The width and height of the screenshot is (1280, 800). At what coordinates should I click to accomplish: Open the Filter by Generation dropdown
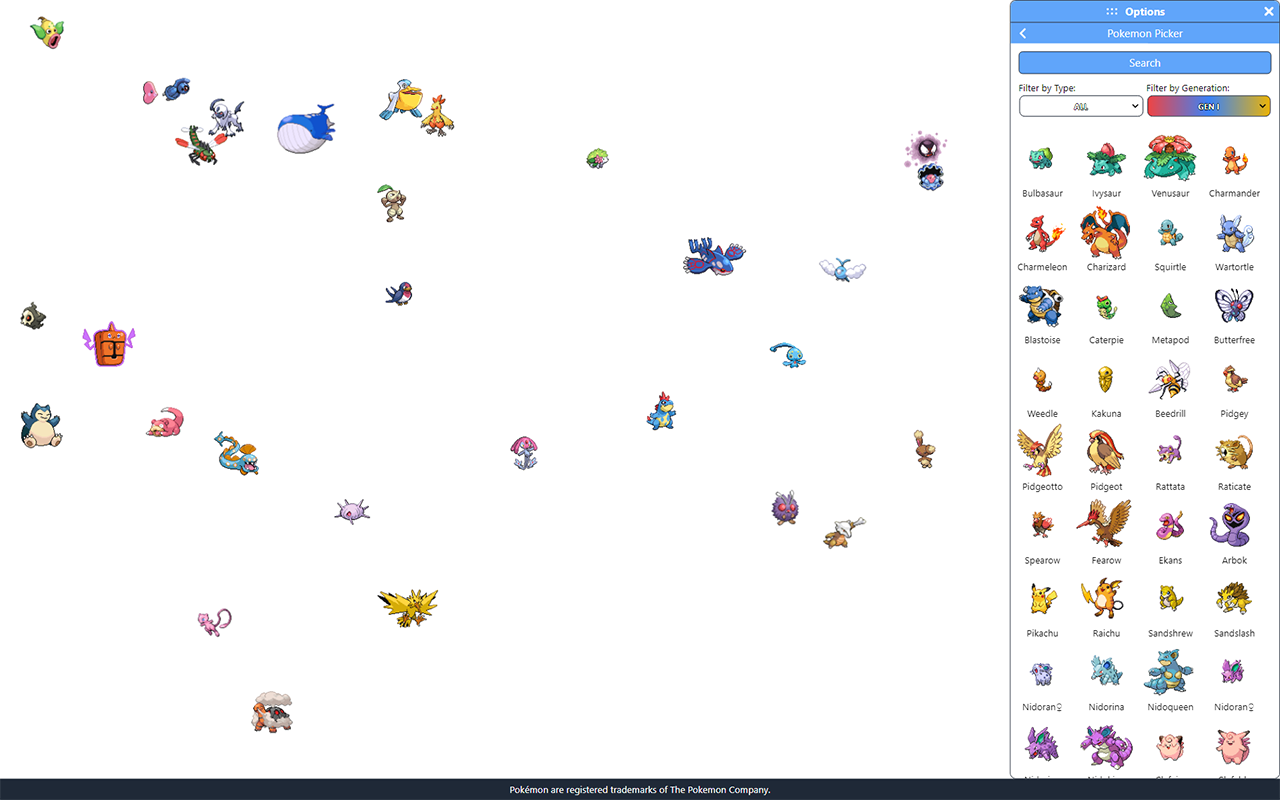[1209, 105]
